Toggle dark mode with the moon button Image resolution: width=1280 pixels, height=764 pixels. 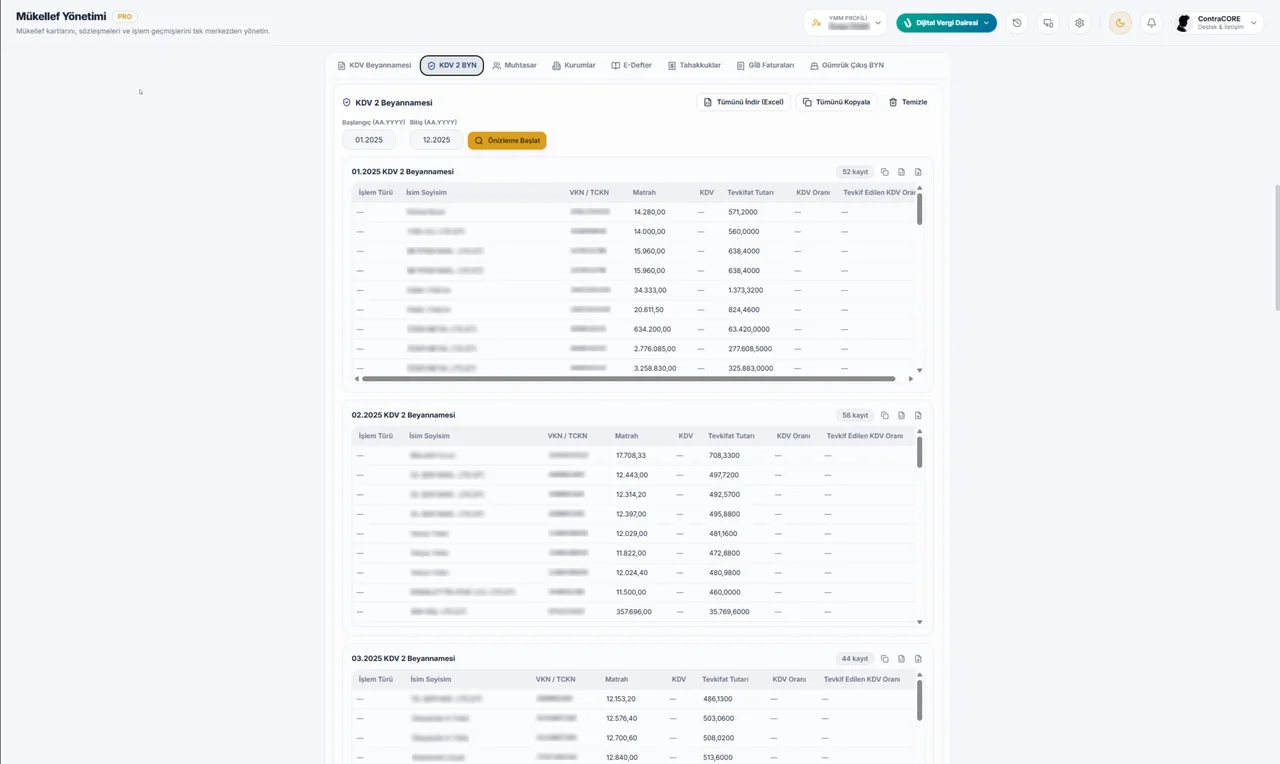[x=1120, y=23]
